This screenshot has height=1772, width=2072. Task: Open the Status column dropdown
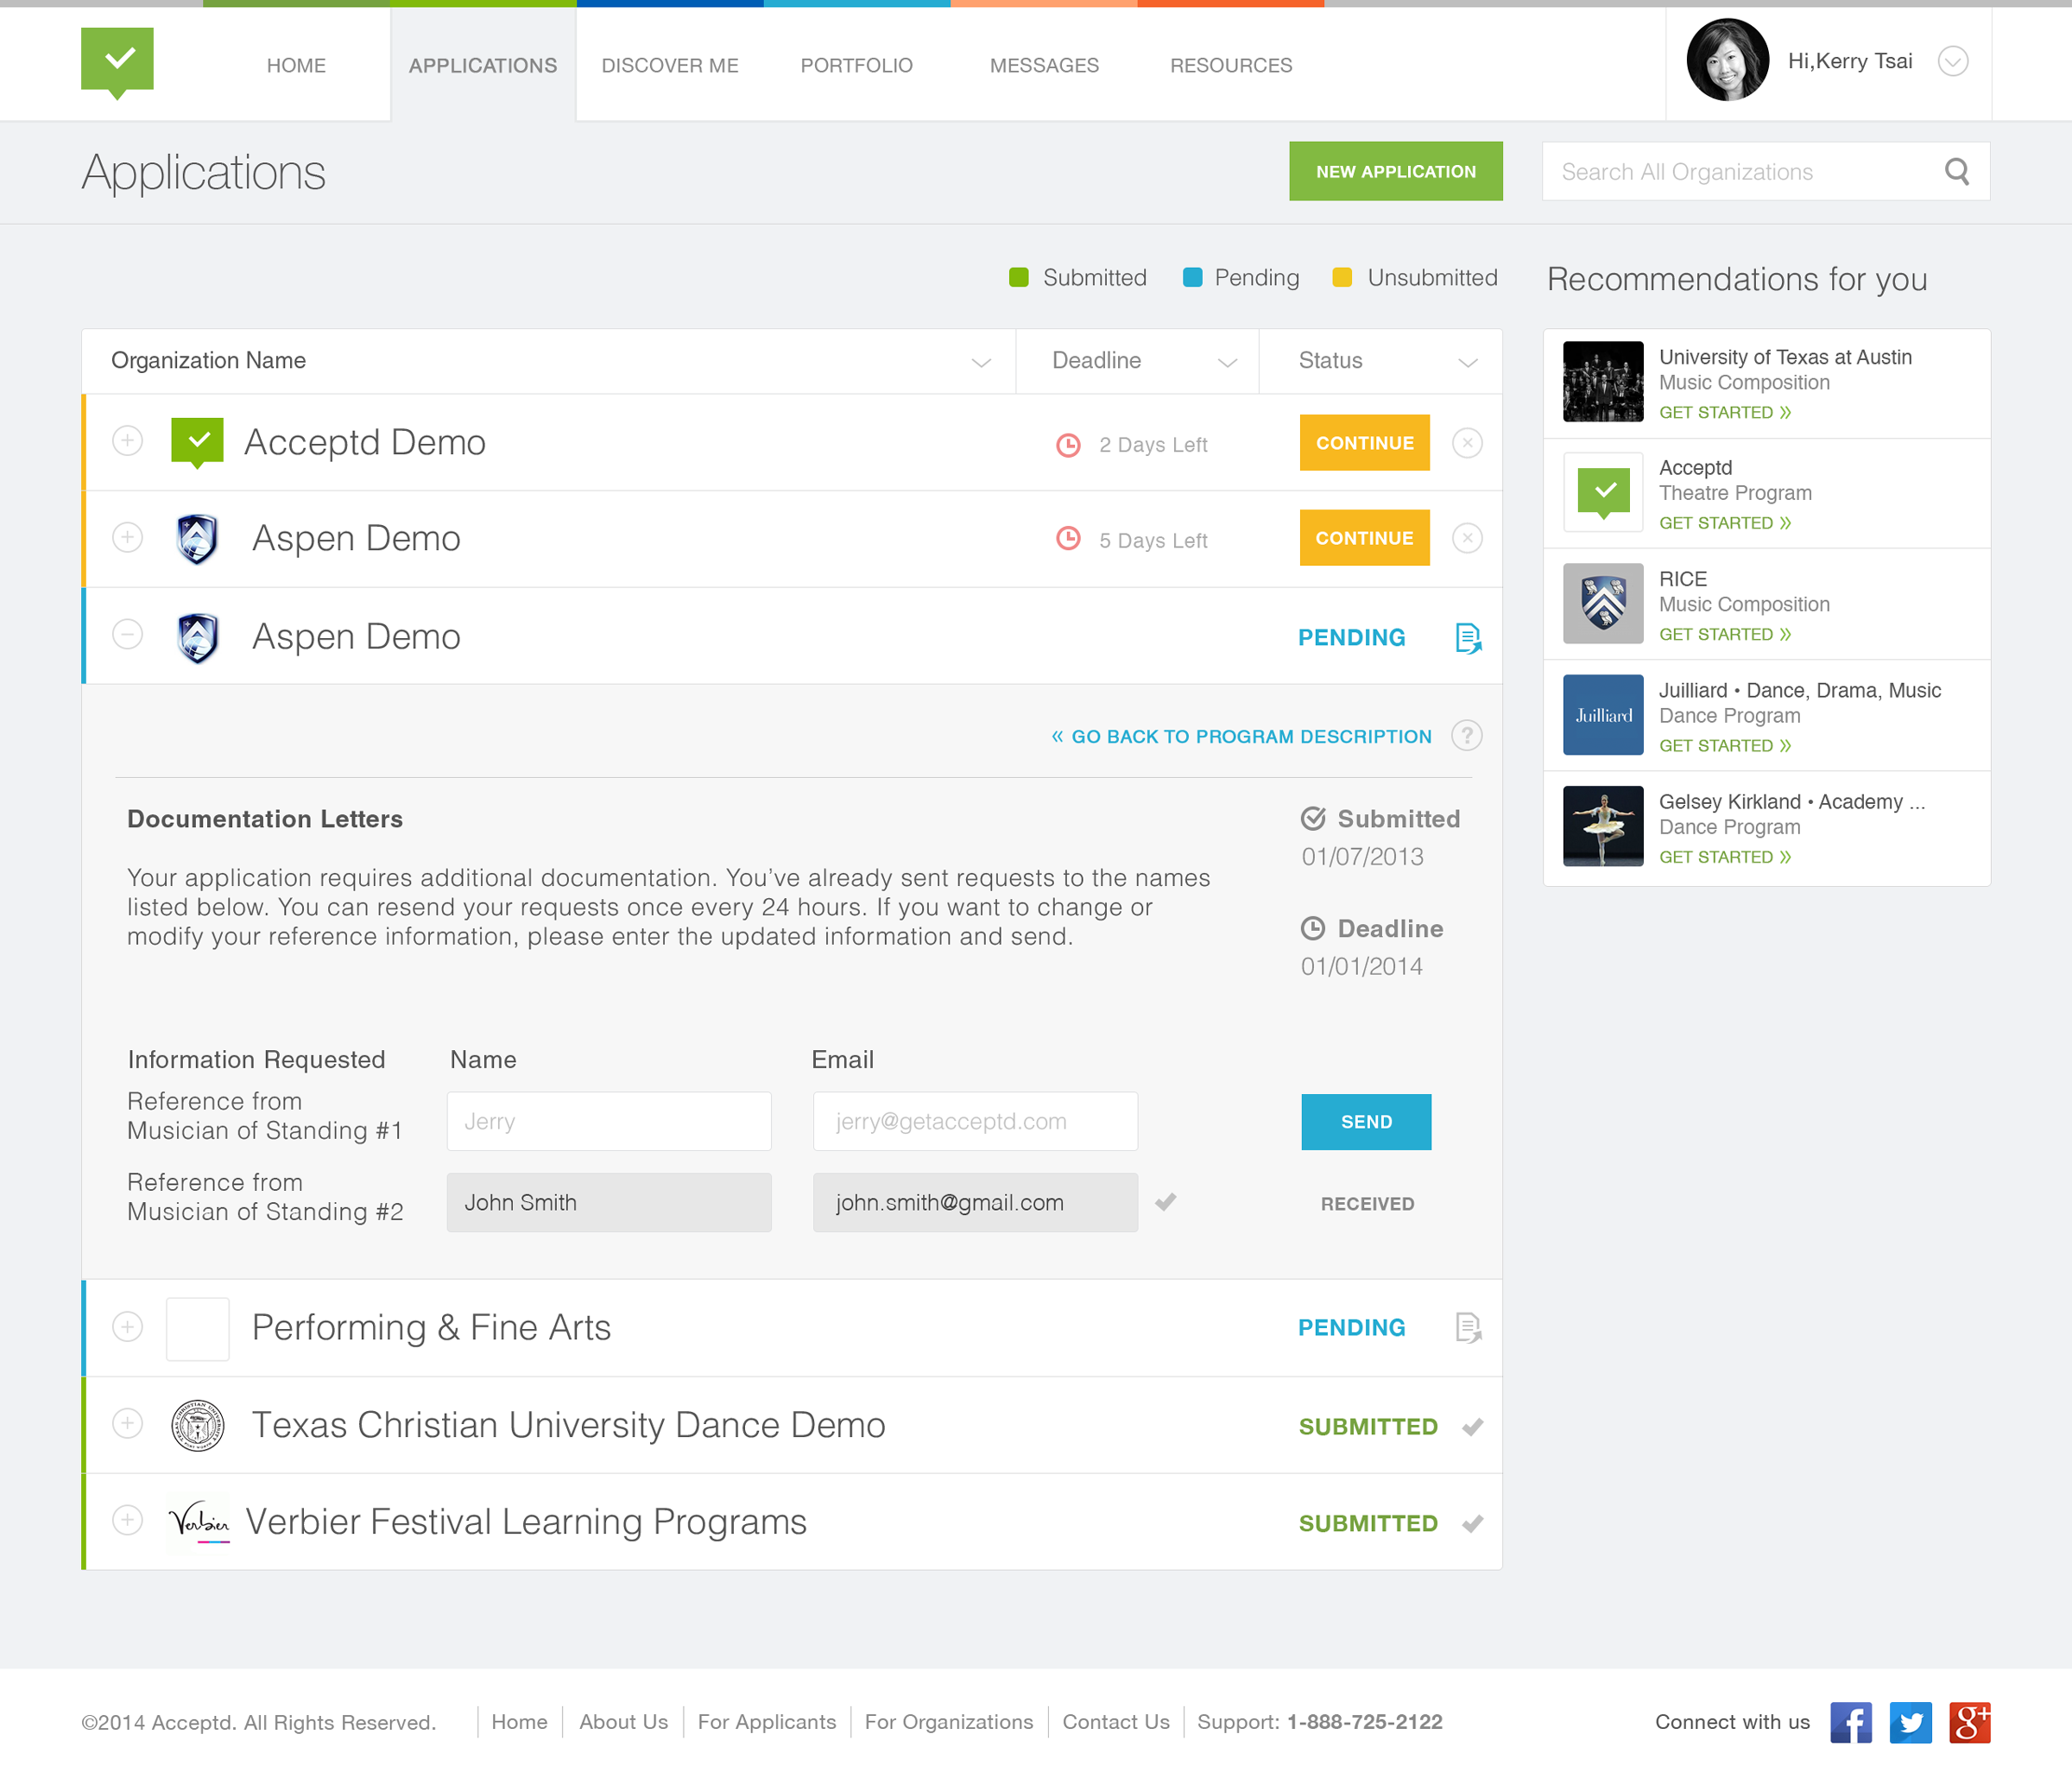(x=1467, y=362)
